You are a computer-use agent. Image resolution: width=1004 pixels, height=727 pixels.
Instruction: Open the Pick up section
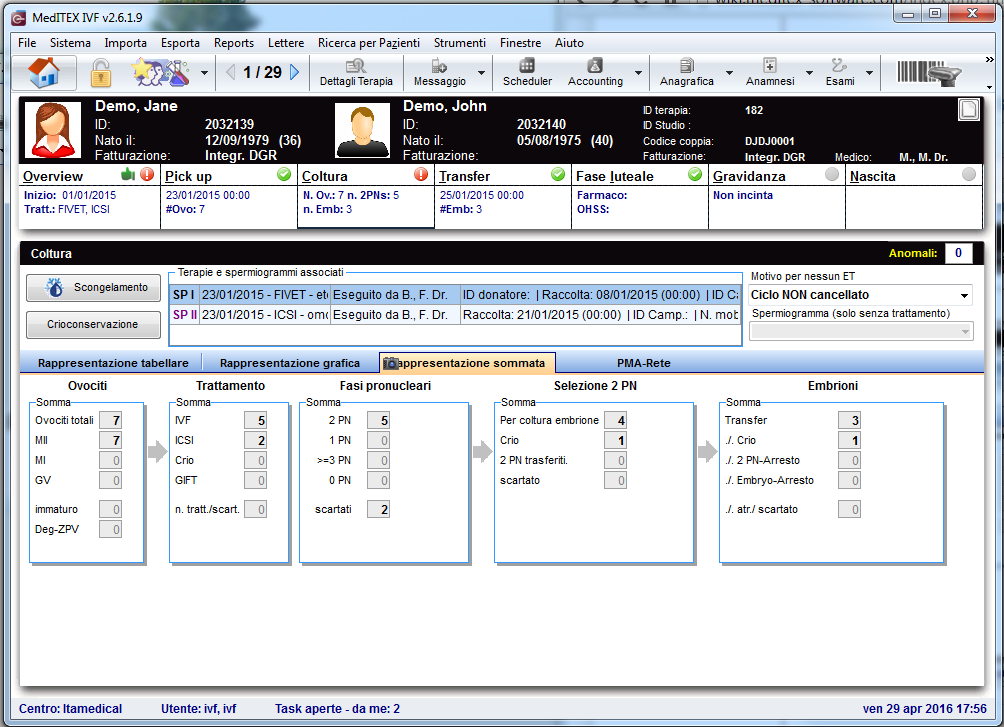point(229,197)
